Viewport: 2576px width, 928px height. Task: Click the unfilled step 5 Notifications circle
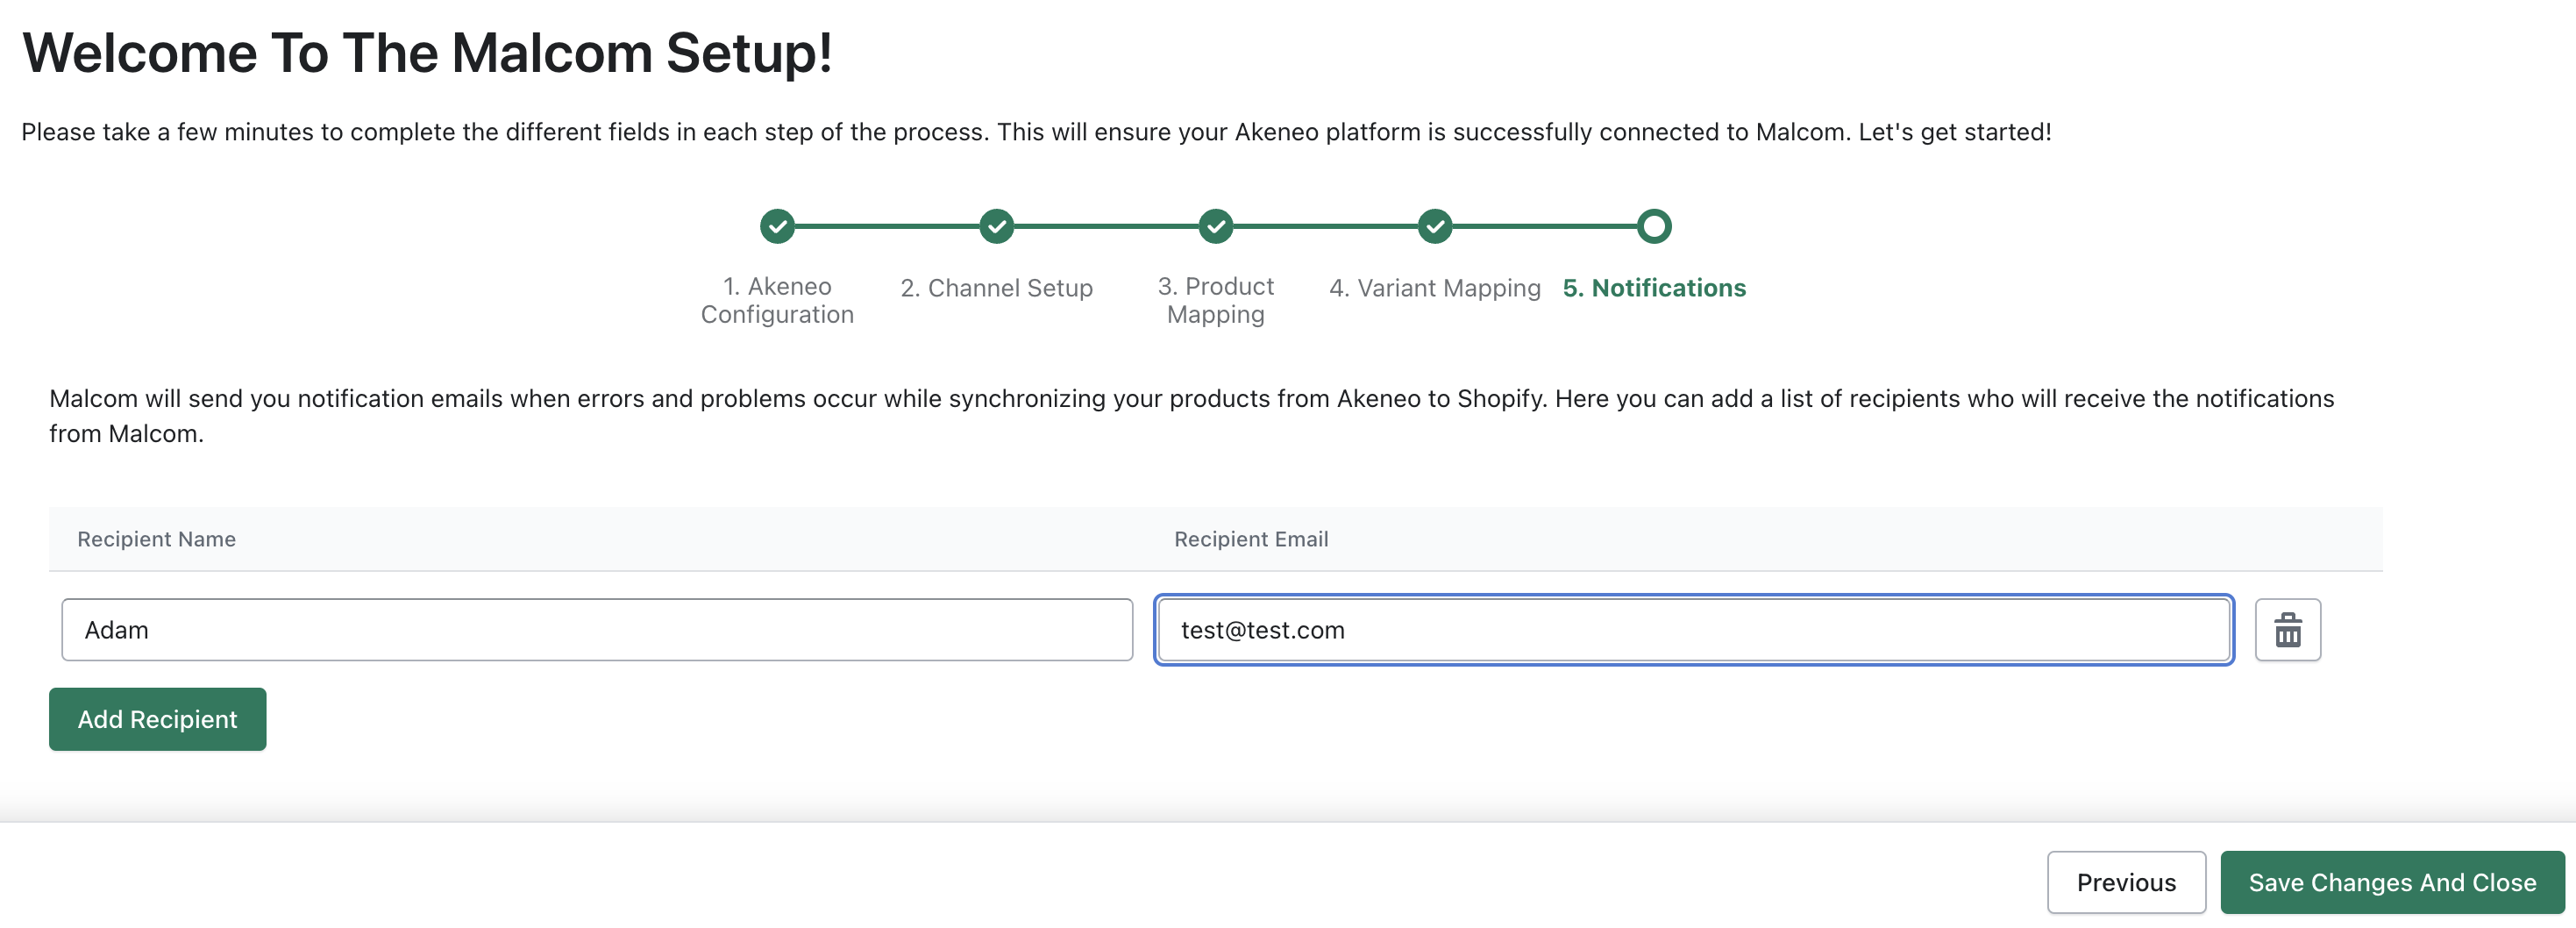click(1654, 226)
